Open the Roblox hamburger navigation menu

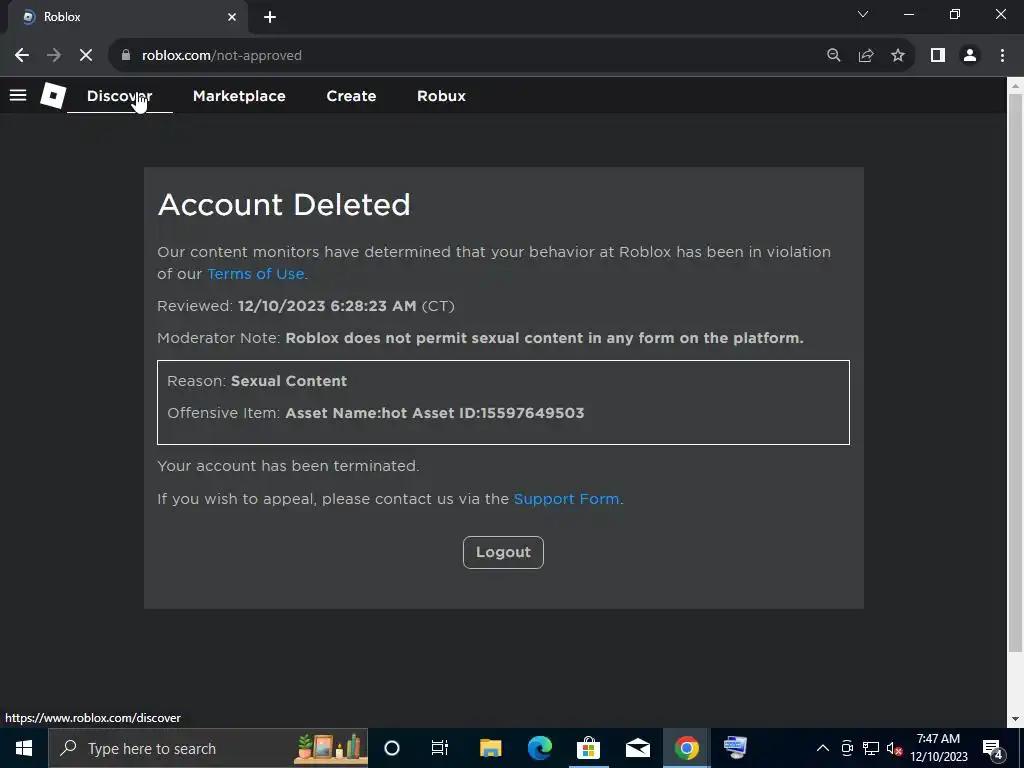[18, 95]
